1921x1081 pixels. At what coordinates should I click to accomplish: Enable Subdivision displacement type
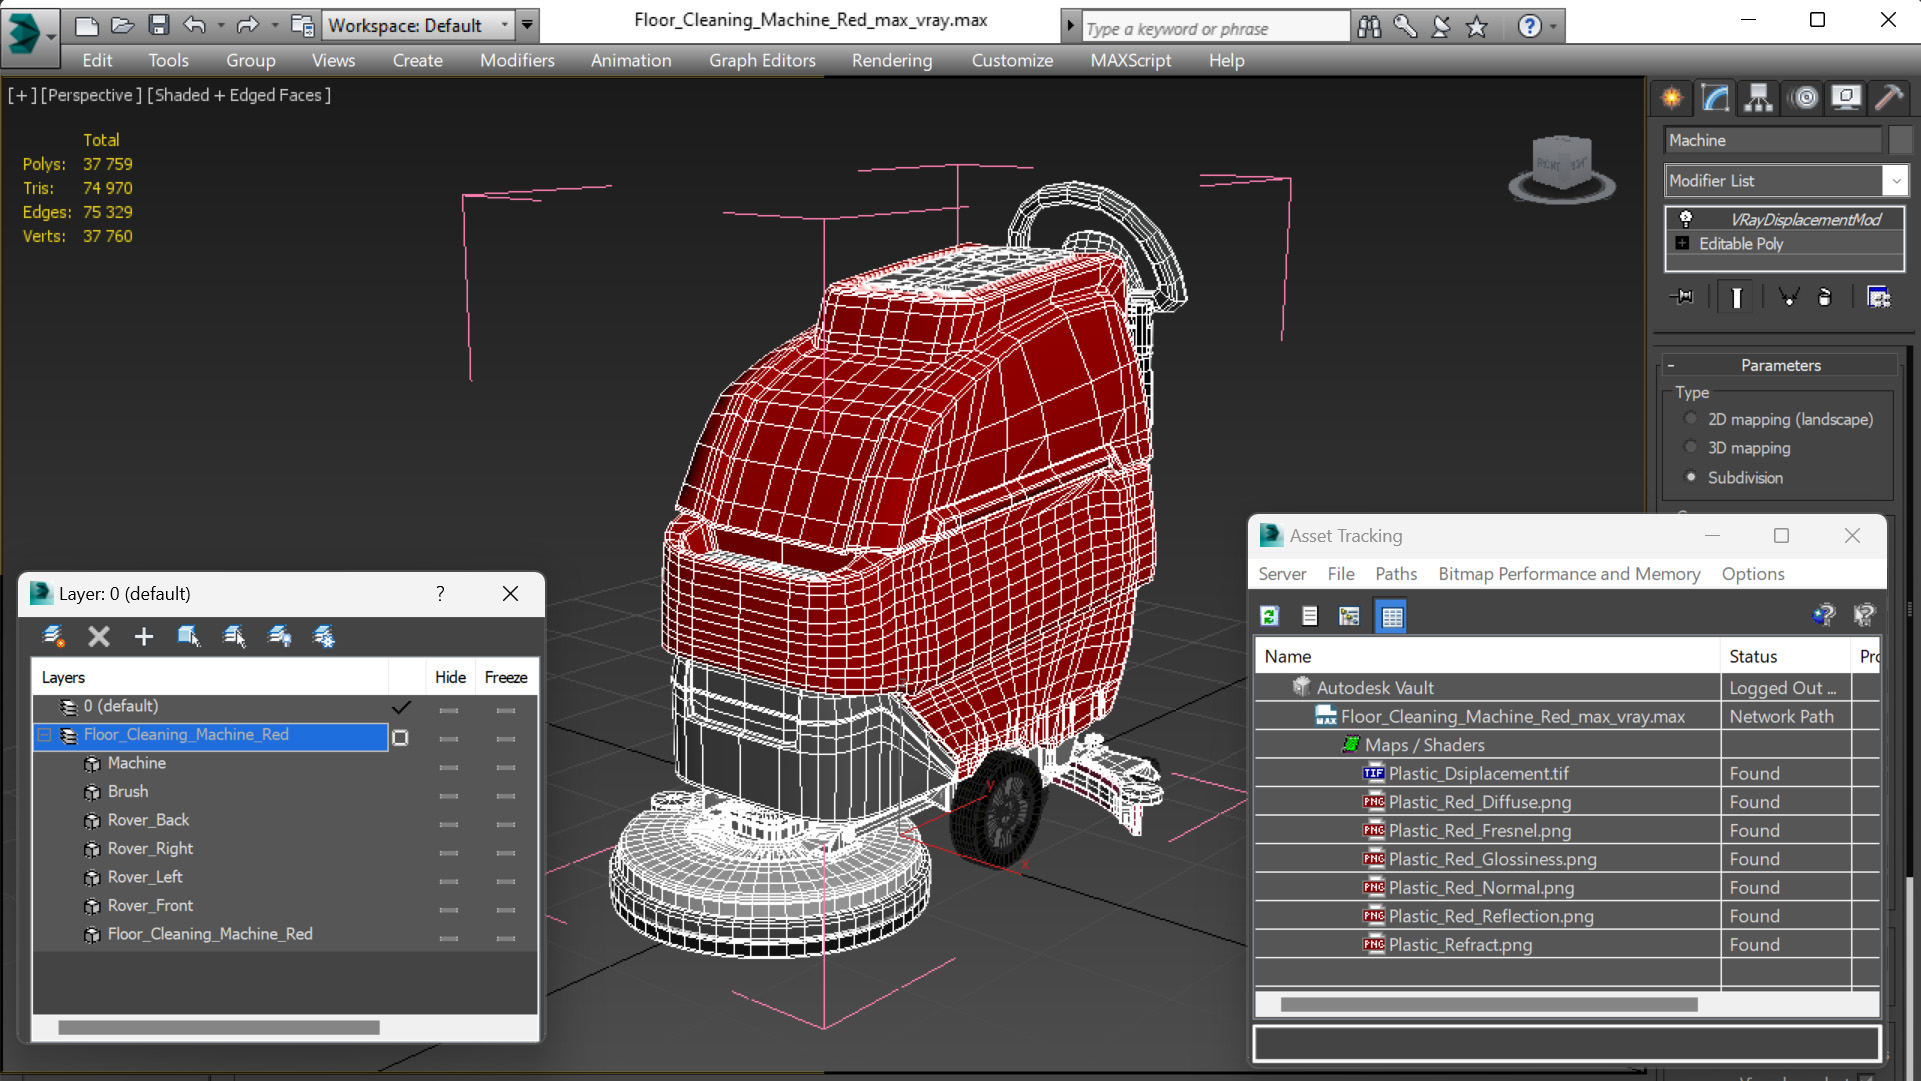(1689, 476)
